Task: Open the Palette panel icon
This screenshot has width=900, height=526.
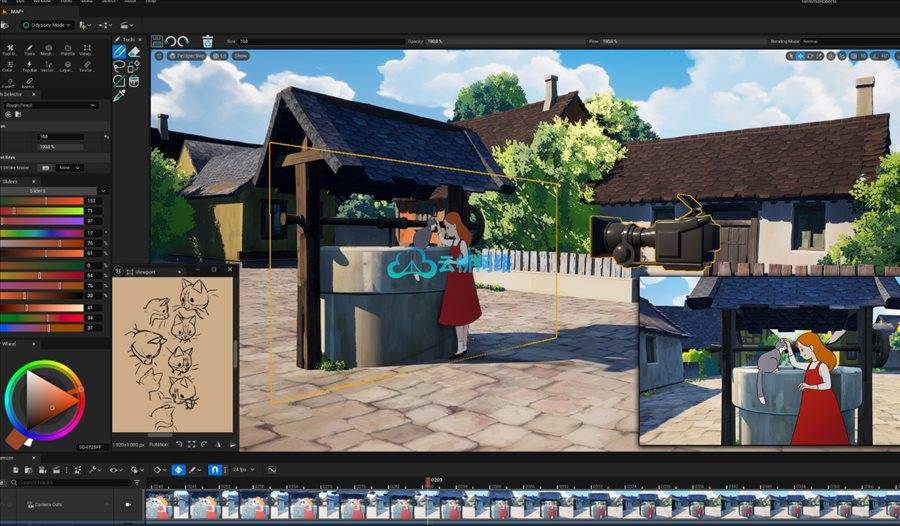Action: click(x=68, y=50)
